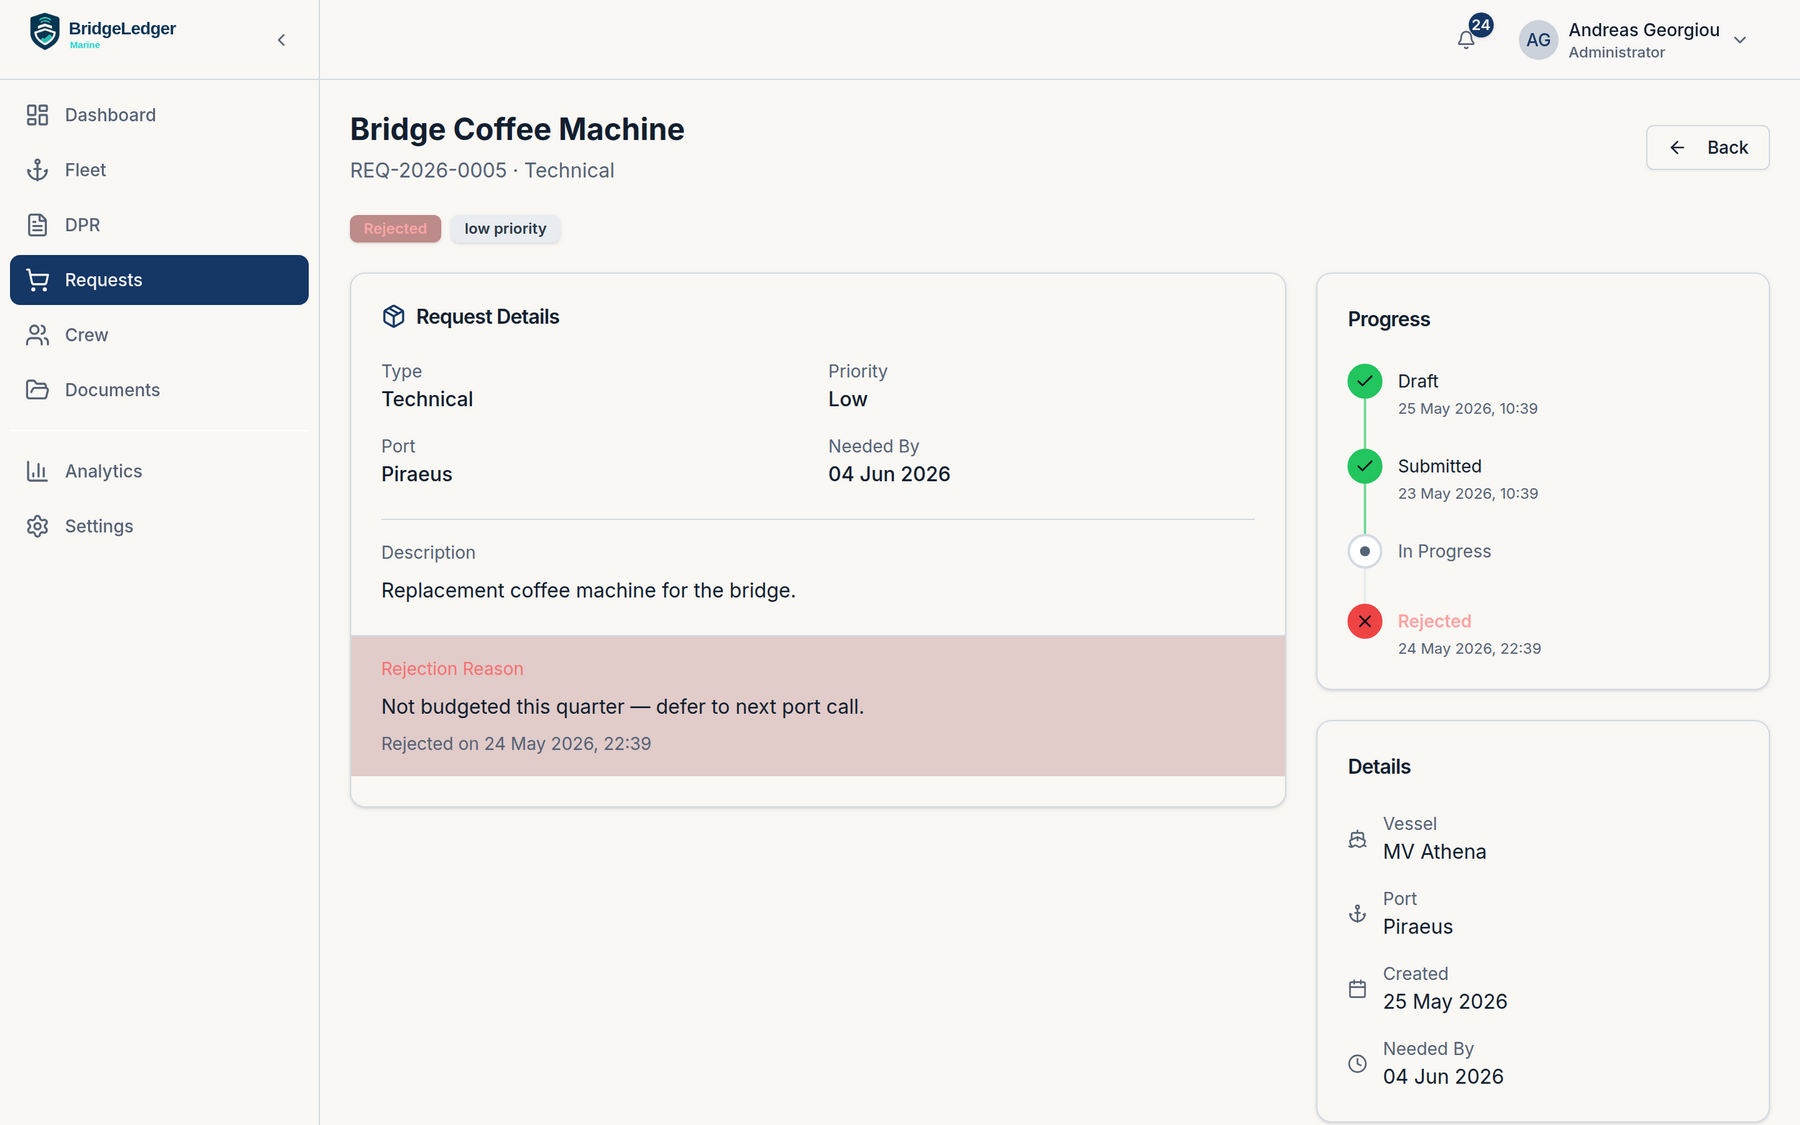Click the Analytics bar chart icon
1800x1125 pixels.
pyautogui.click(x=37, y=471)
